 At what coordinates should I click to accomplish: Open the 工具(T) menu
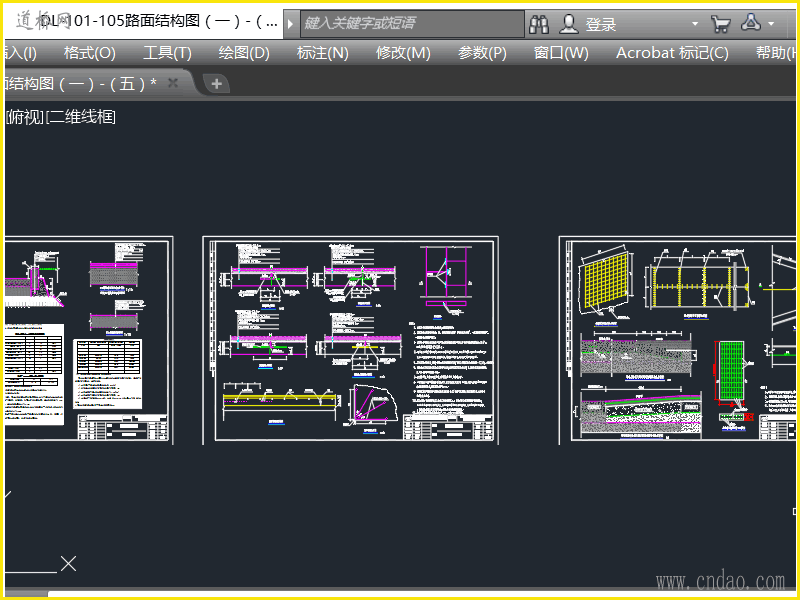167,53
